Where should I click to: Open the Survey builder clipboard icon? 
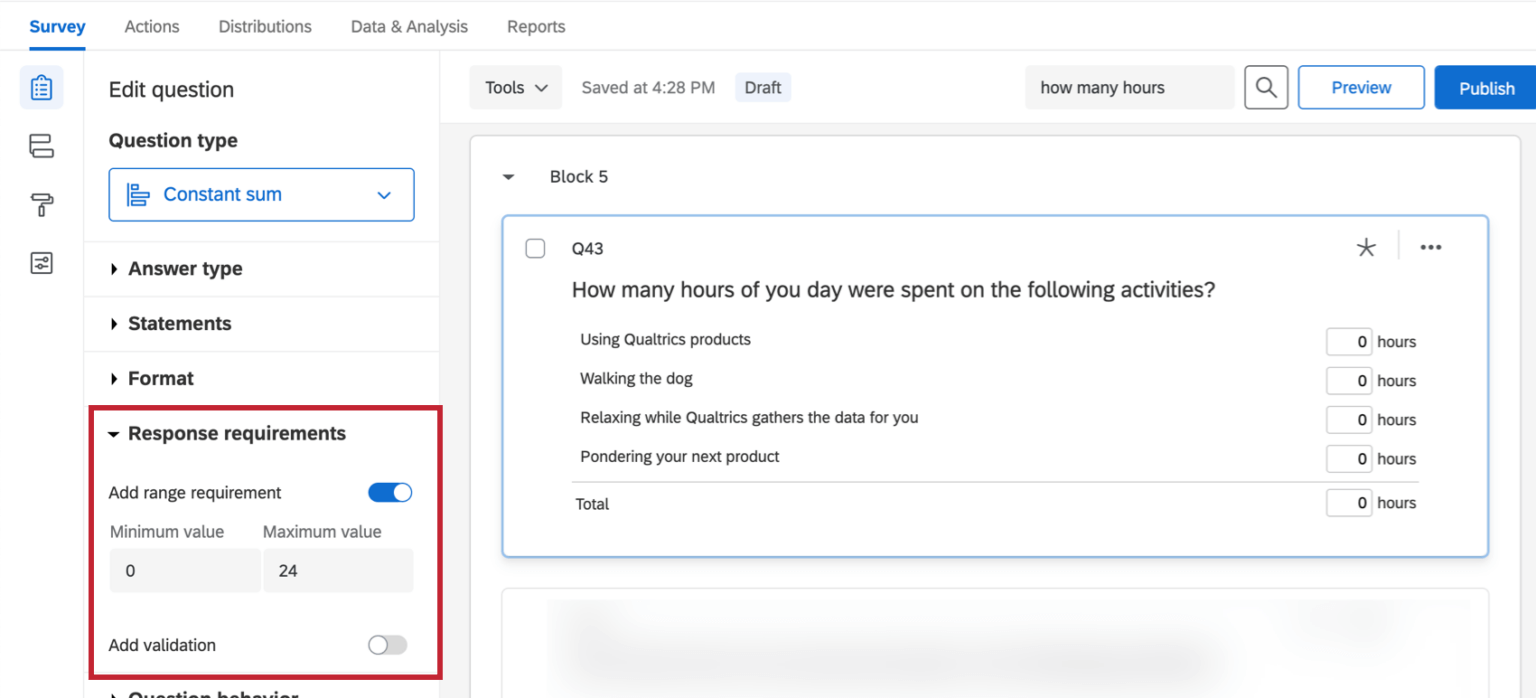41,88
